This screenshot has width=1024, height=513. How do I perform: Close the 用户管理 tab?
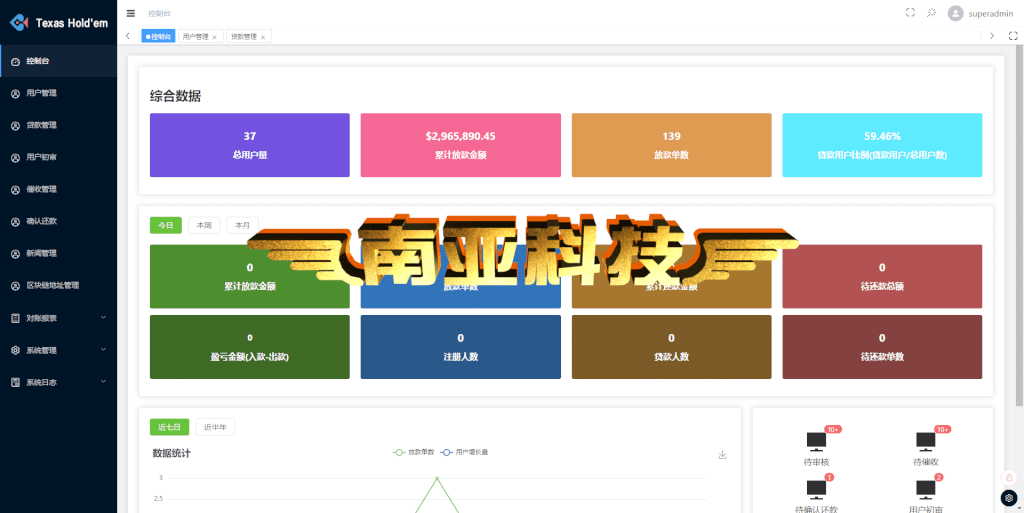pyautogui.click(x=214, y=37)
